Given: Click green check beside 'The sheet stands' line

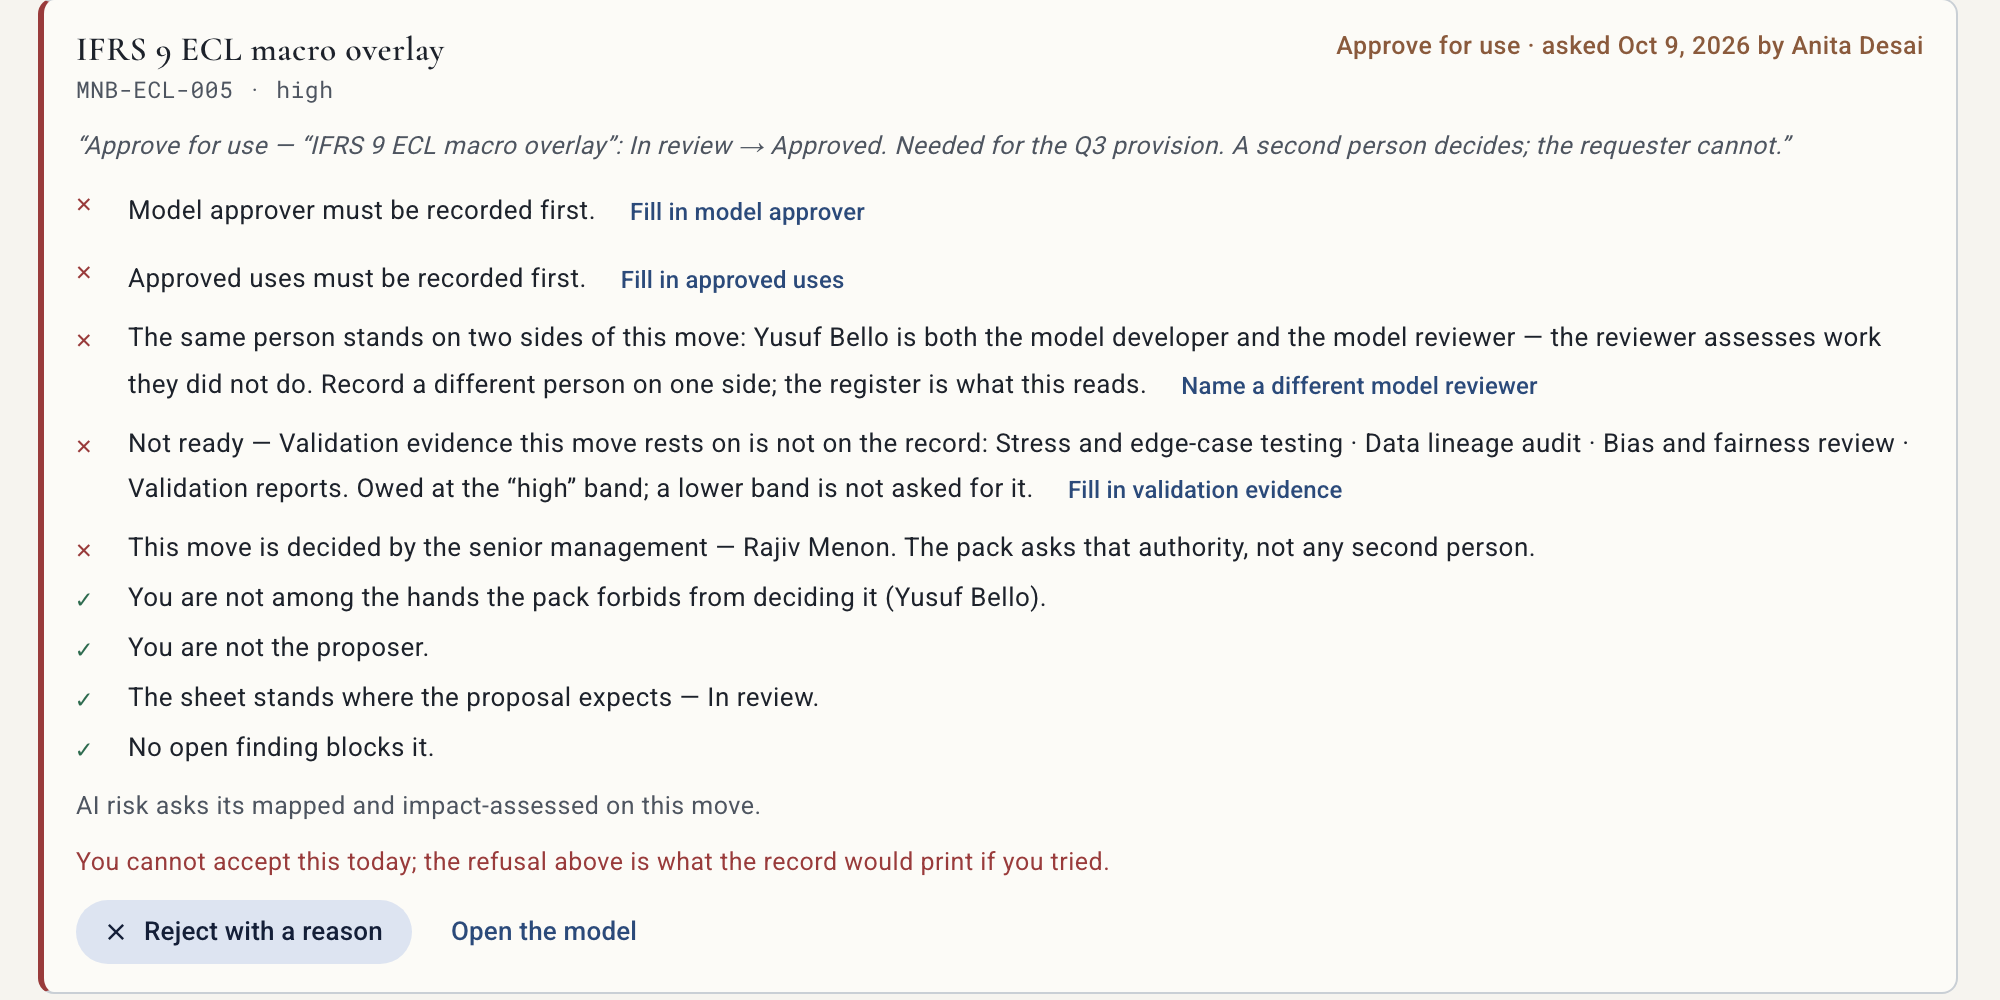Looking at the screenshot, I should click(84, 700).
